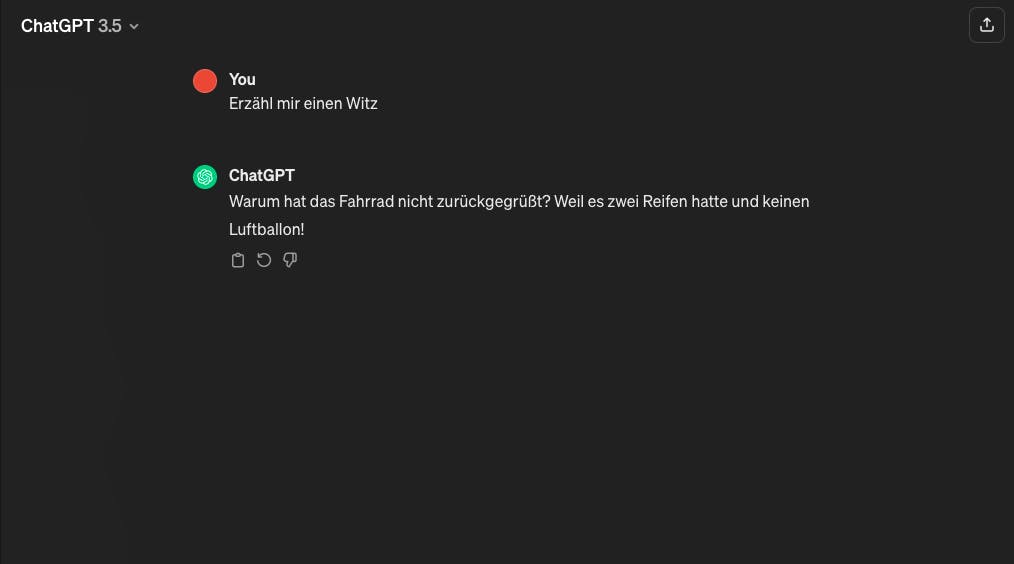Click the word "Luftballon!" on the second line
Viewport: 1014px width, 564px height.
click(x=266, y=230)
